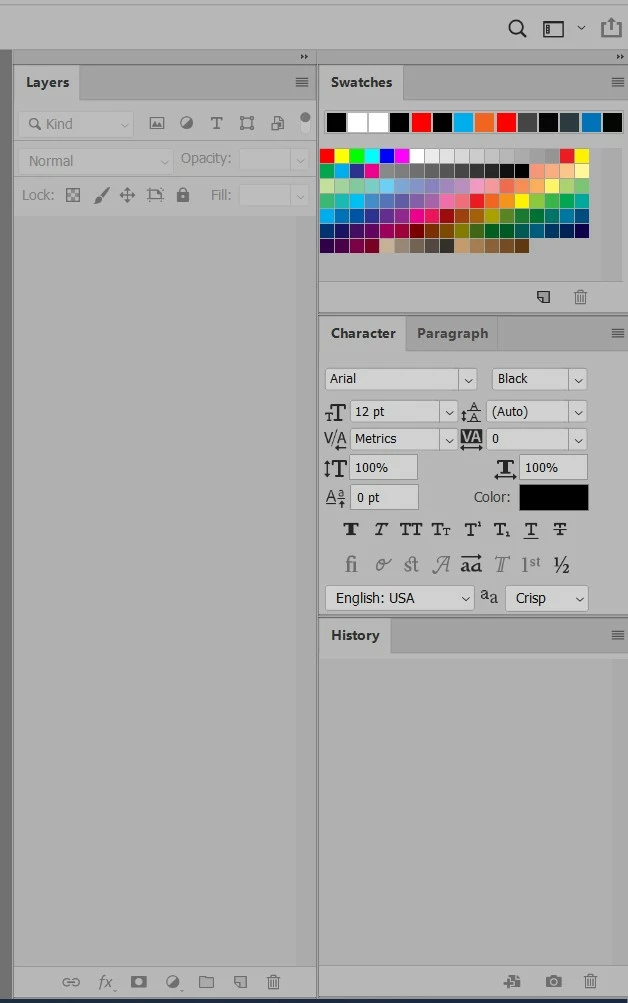The width and height of the screenshot is (628, 1003).
Task: Lock image pixels brush icon
Action: click(101, 195)
